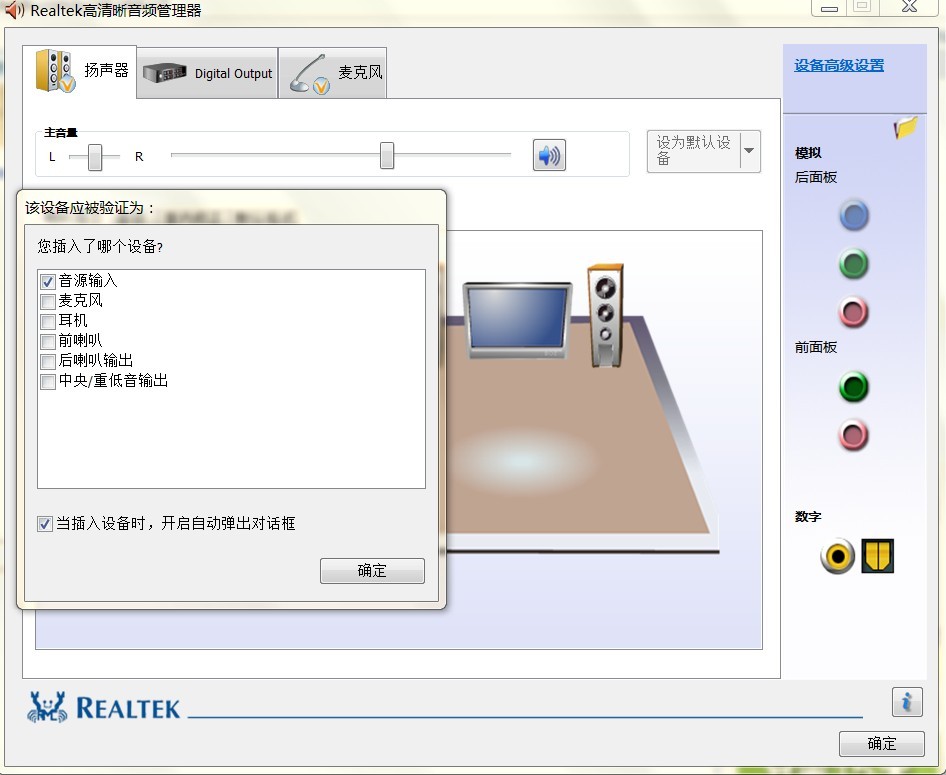Check the 后喇叭输出 checkbox
Viewport: 946px width, 775px height.
48,361
